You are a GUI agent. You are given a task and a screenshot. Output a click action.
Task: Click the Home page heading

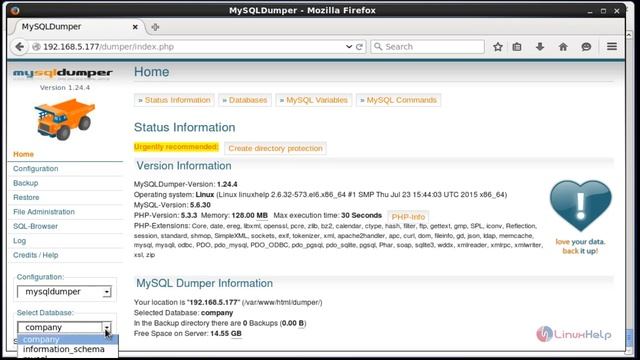click(151, 72)
